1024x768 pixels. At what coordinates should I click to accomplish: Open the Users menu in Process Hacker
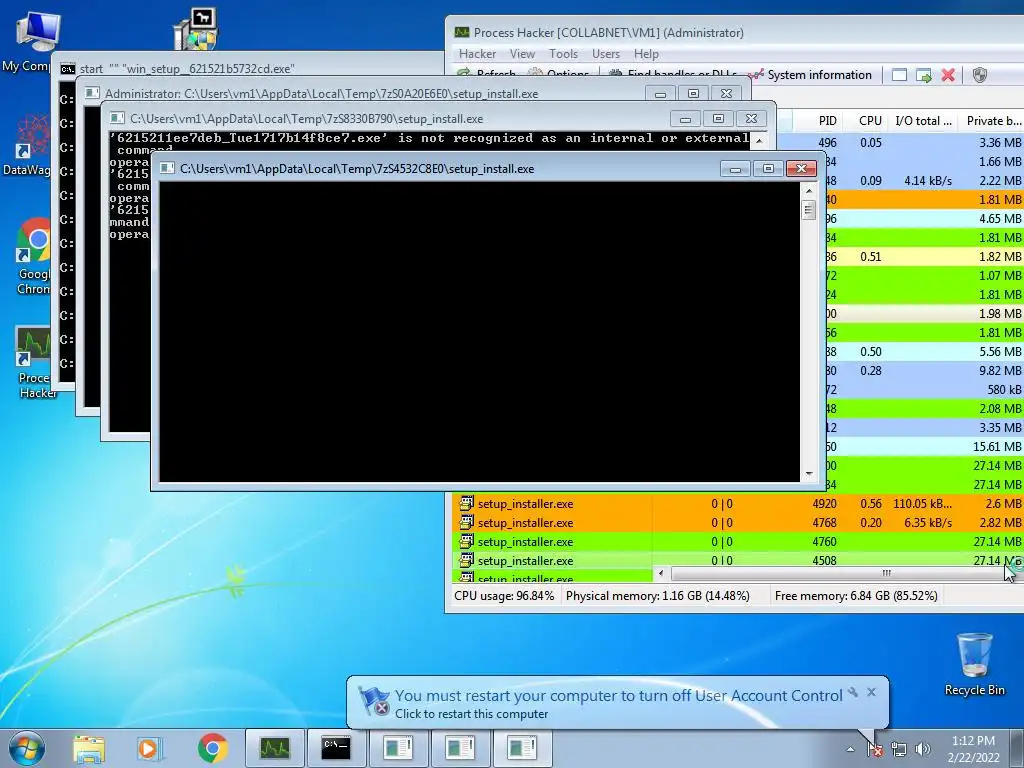605,54
